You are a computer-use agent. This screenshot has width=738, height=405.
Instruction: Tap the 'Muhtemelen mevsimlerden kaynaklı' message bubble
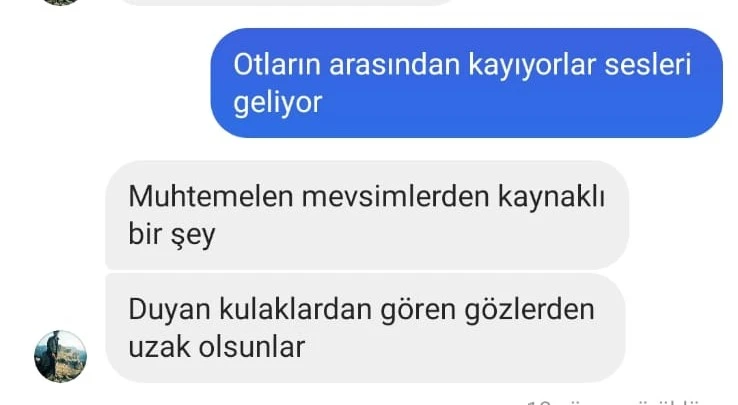tap(367, 215)
